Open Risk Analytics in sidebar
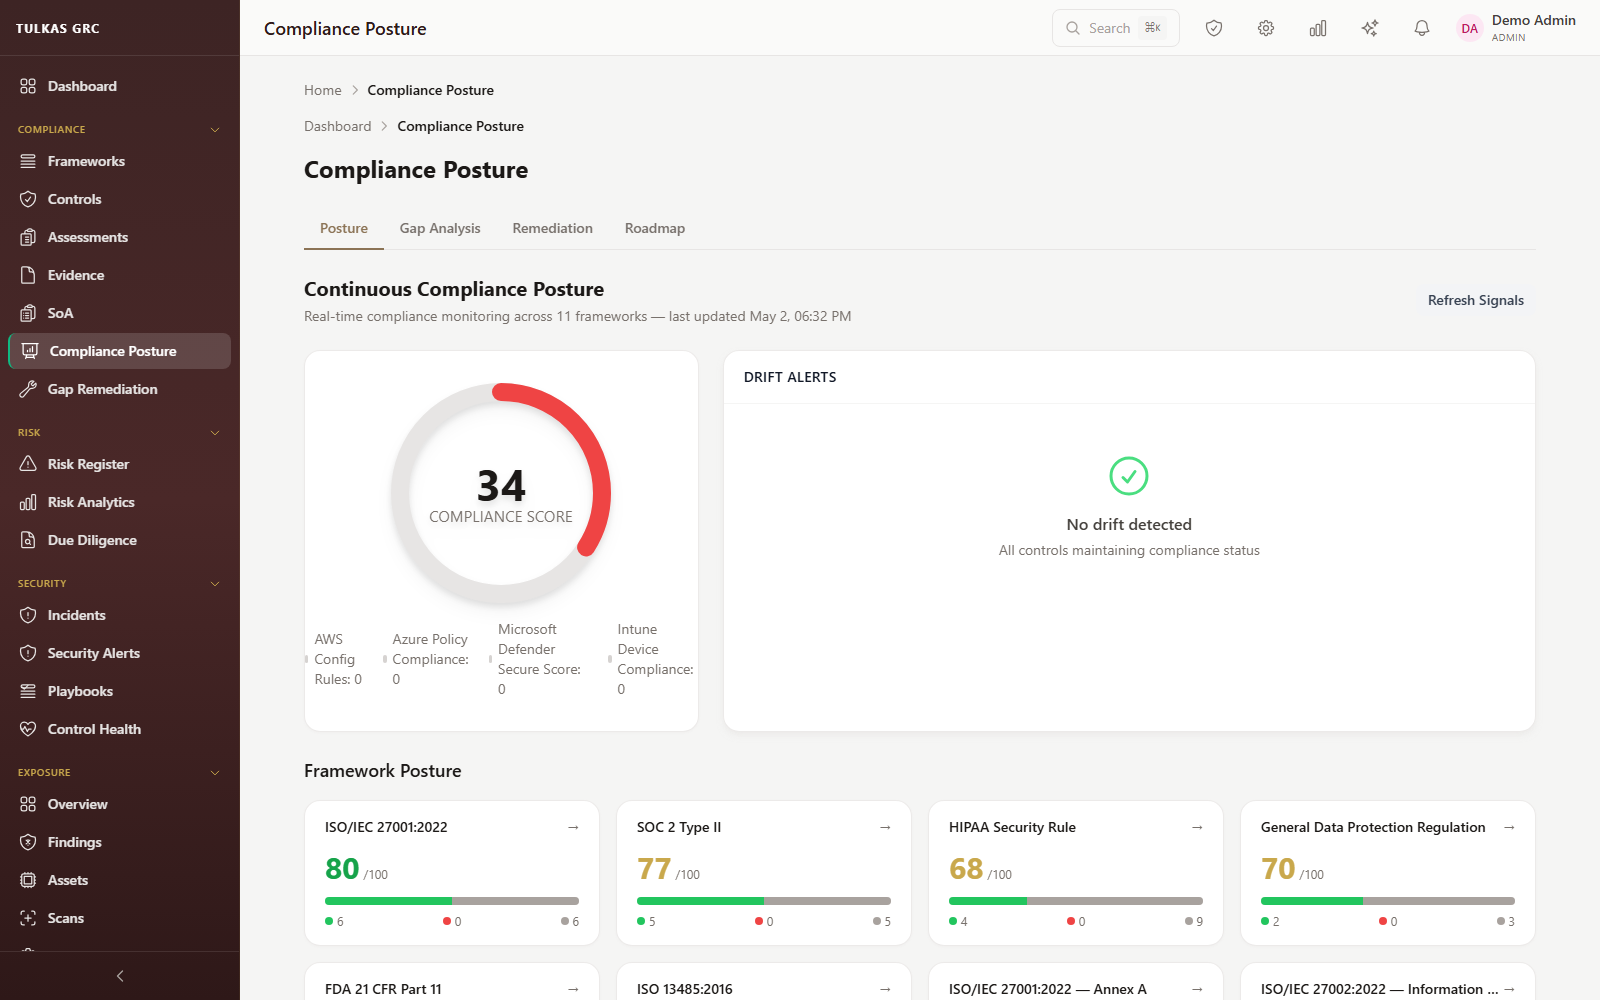Screen dimensions: 1600x1000 pos(120,502)
